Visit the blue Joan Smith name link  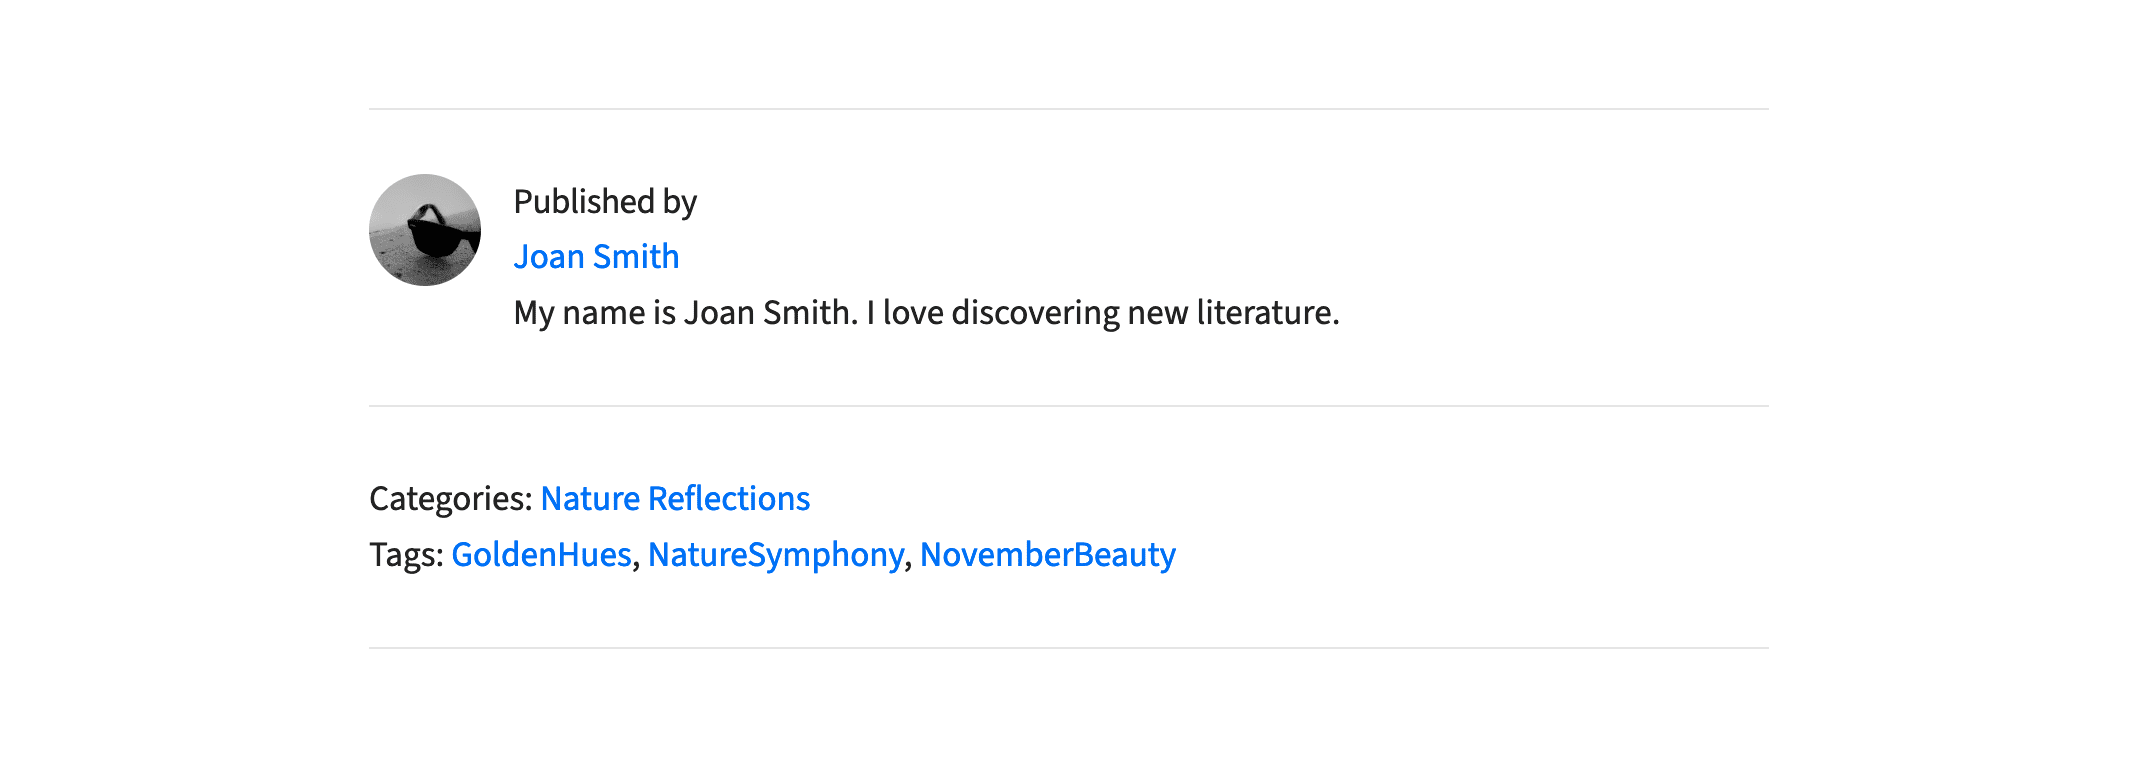596,257
